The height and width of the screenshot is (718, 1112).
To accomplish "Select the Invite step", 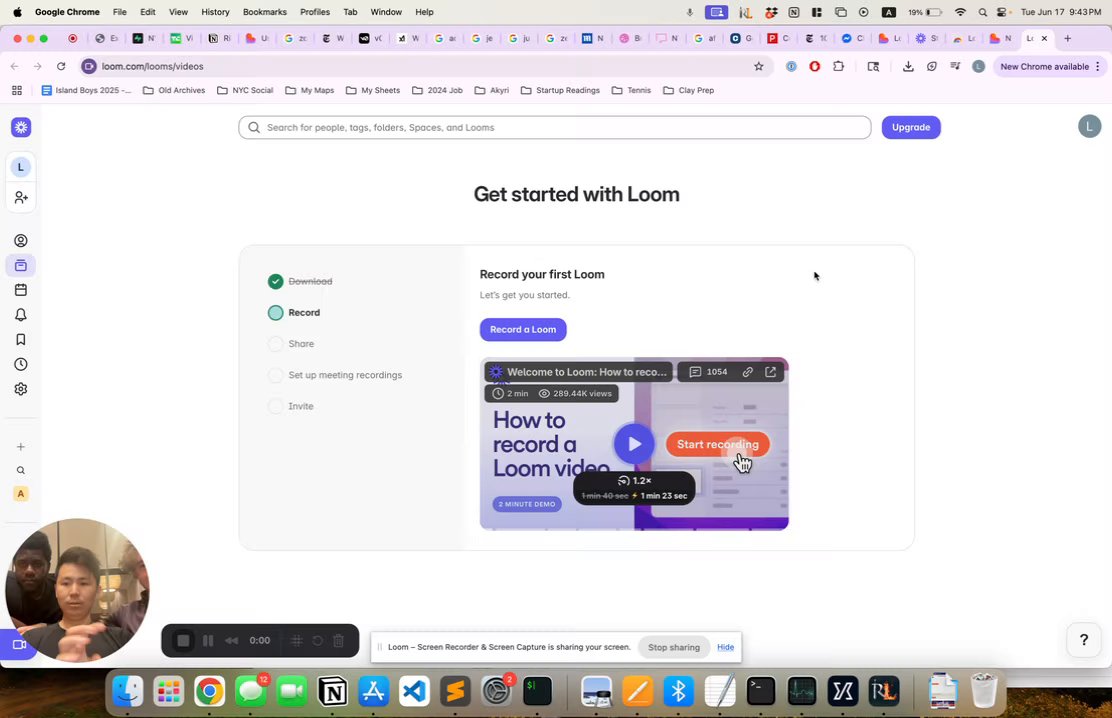I will (x=291, y=407).
